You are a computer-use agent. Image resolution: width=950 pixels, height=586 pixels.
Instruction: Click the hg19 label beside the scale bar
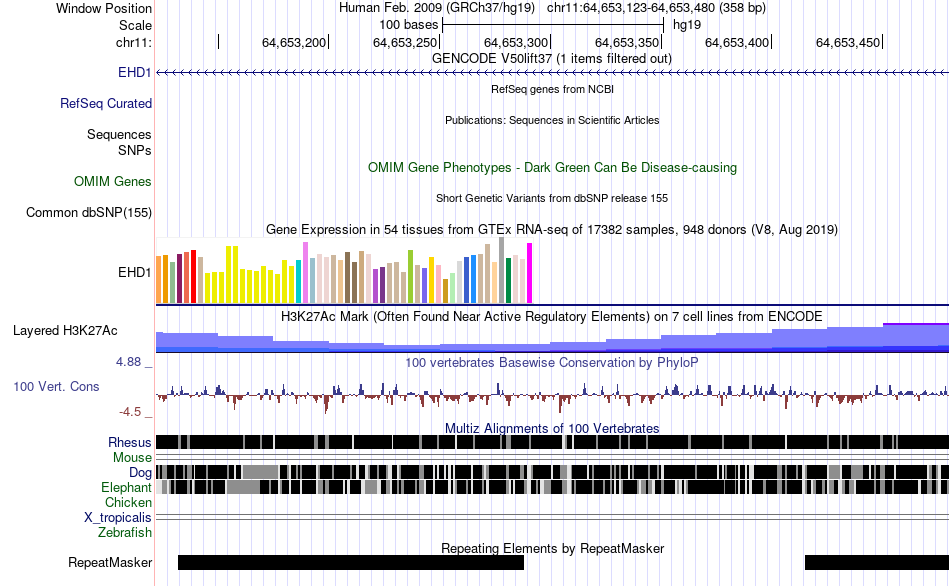click(687, 25)
